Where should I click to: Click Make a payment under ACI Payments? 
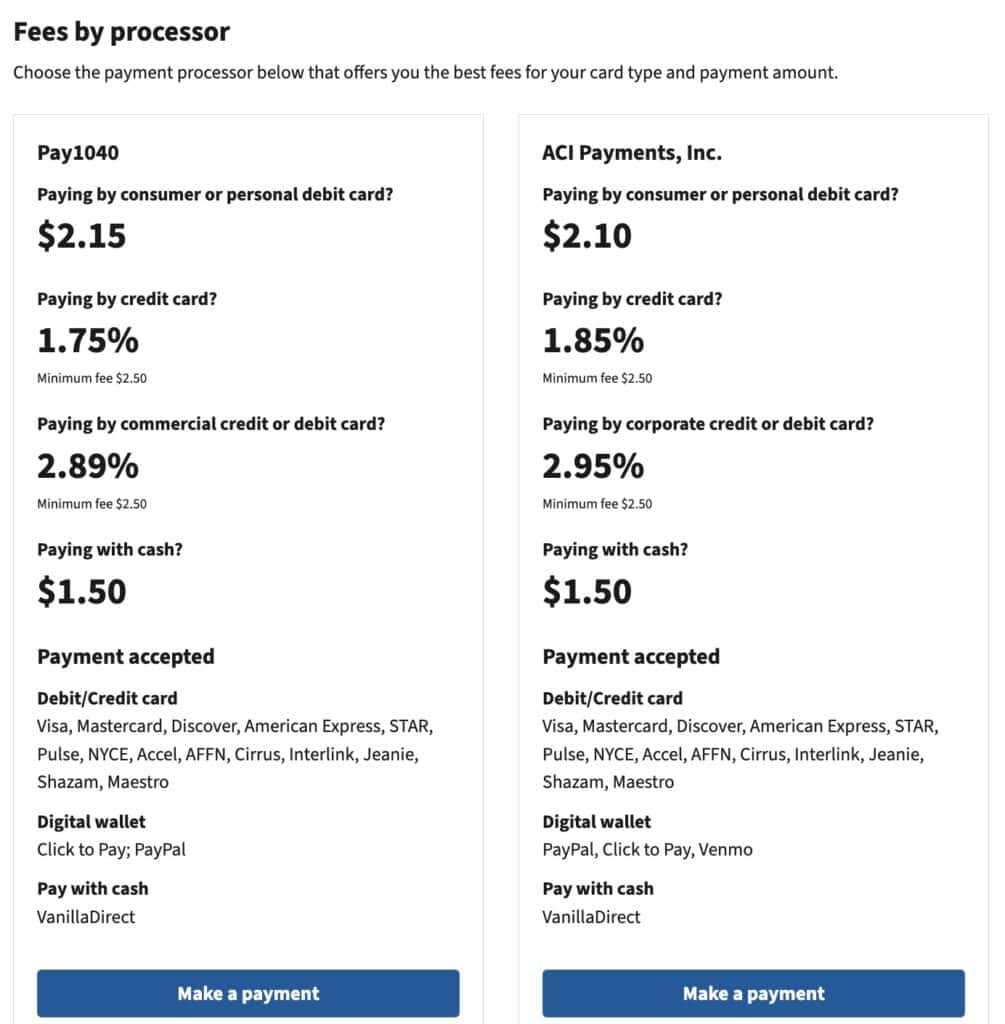pyautogui.click(x=753, y=993)
